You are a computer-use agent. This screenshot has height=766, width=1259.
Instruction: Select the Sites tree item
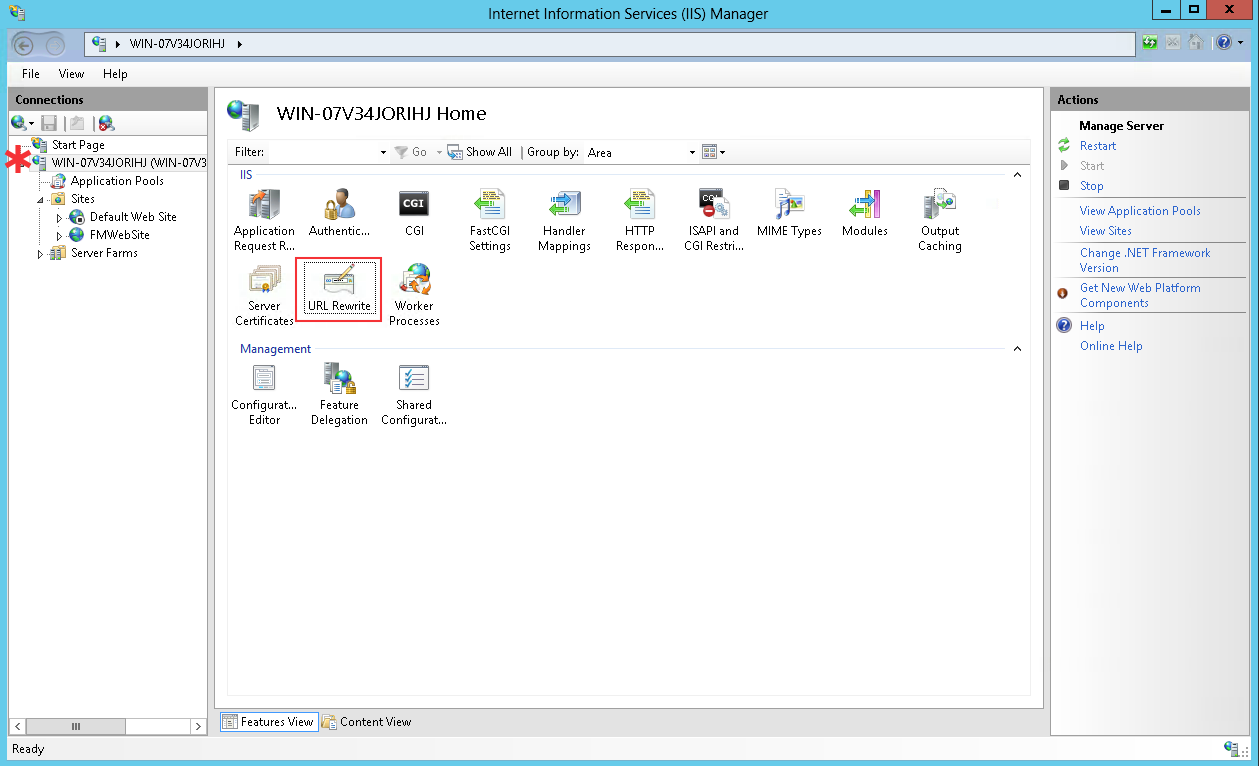point(83,199)
